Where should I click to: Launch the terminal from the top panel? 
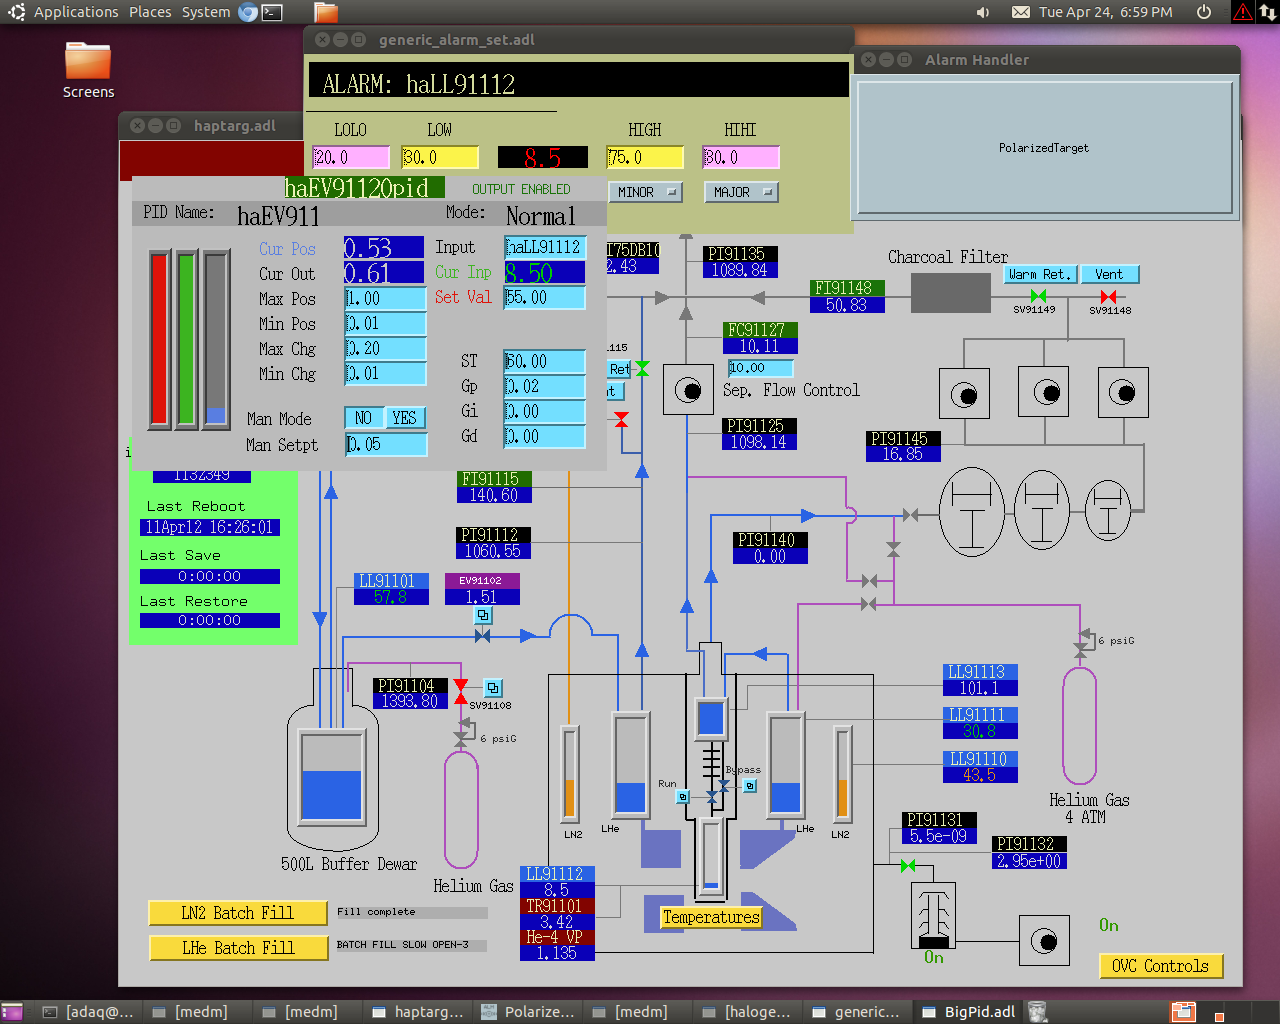(x=272, y=12)
